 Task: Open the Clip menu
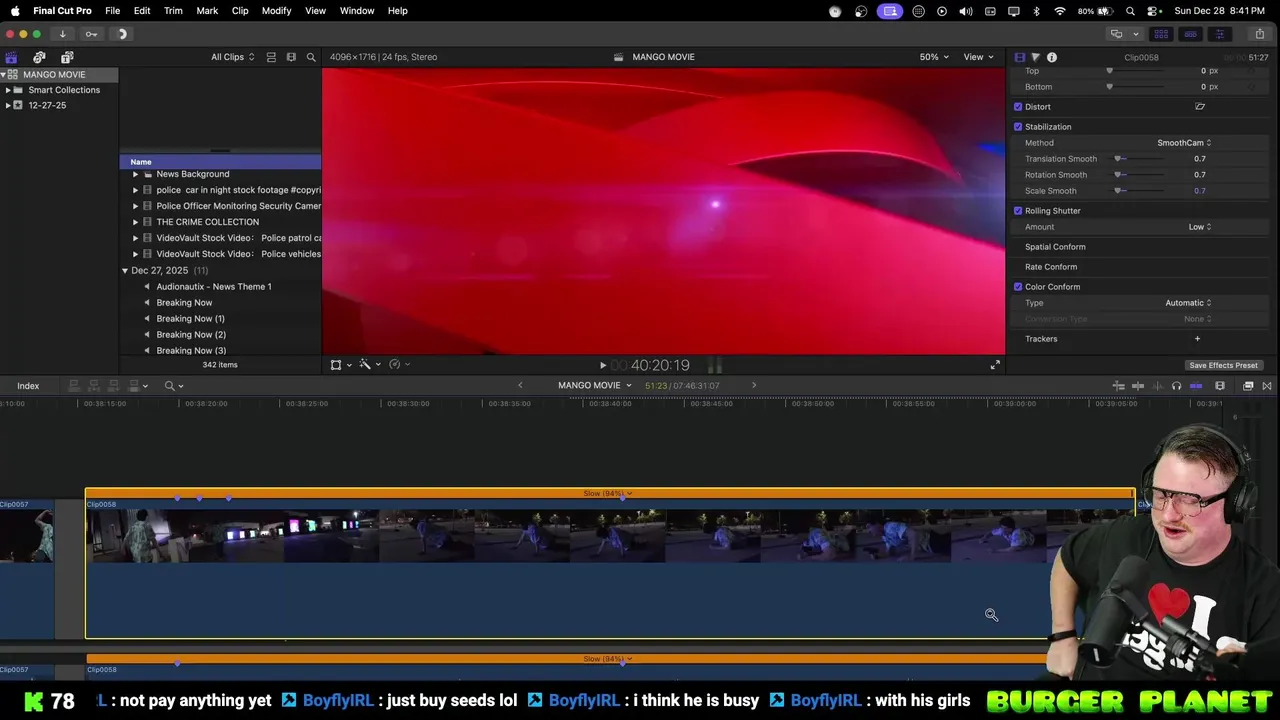point(240,11)
